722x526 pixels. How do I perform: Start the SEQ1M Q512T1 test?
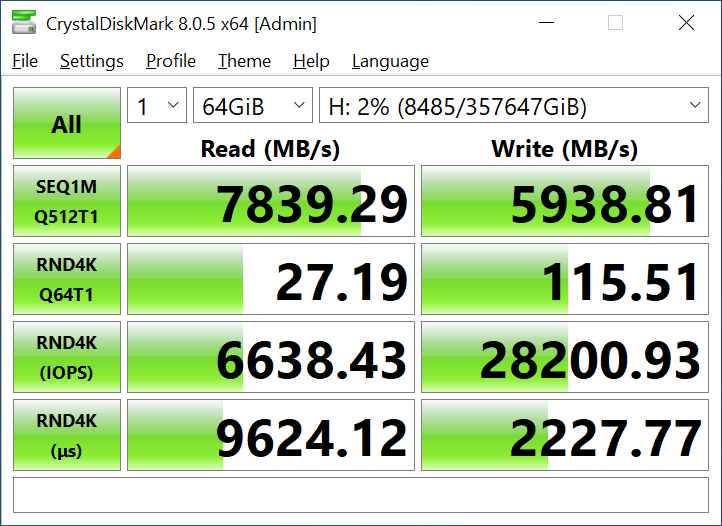[x=67, y=201]
